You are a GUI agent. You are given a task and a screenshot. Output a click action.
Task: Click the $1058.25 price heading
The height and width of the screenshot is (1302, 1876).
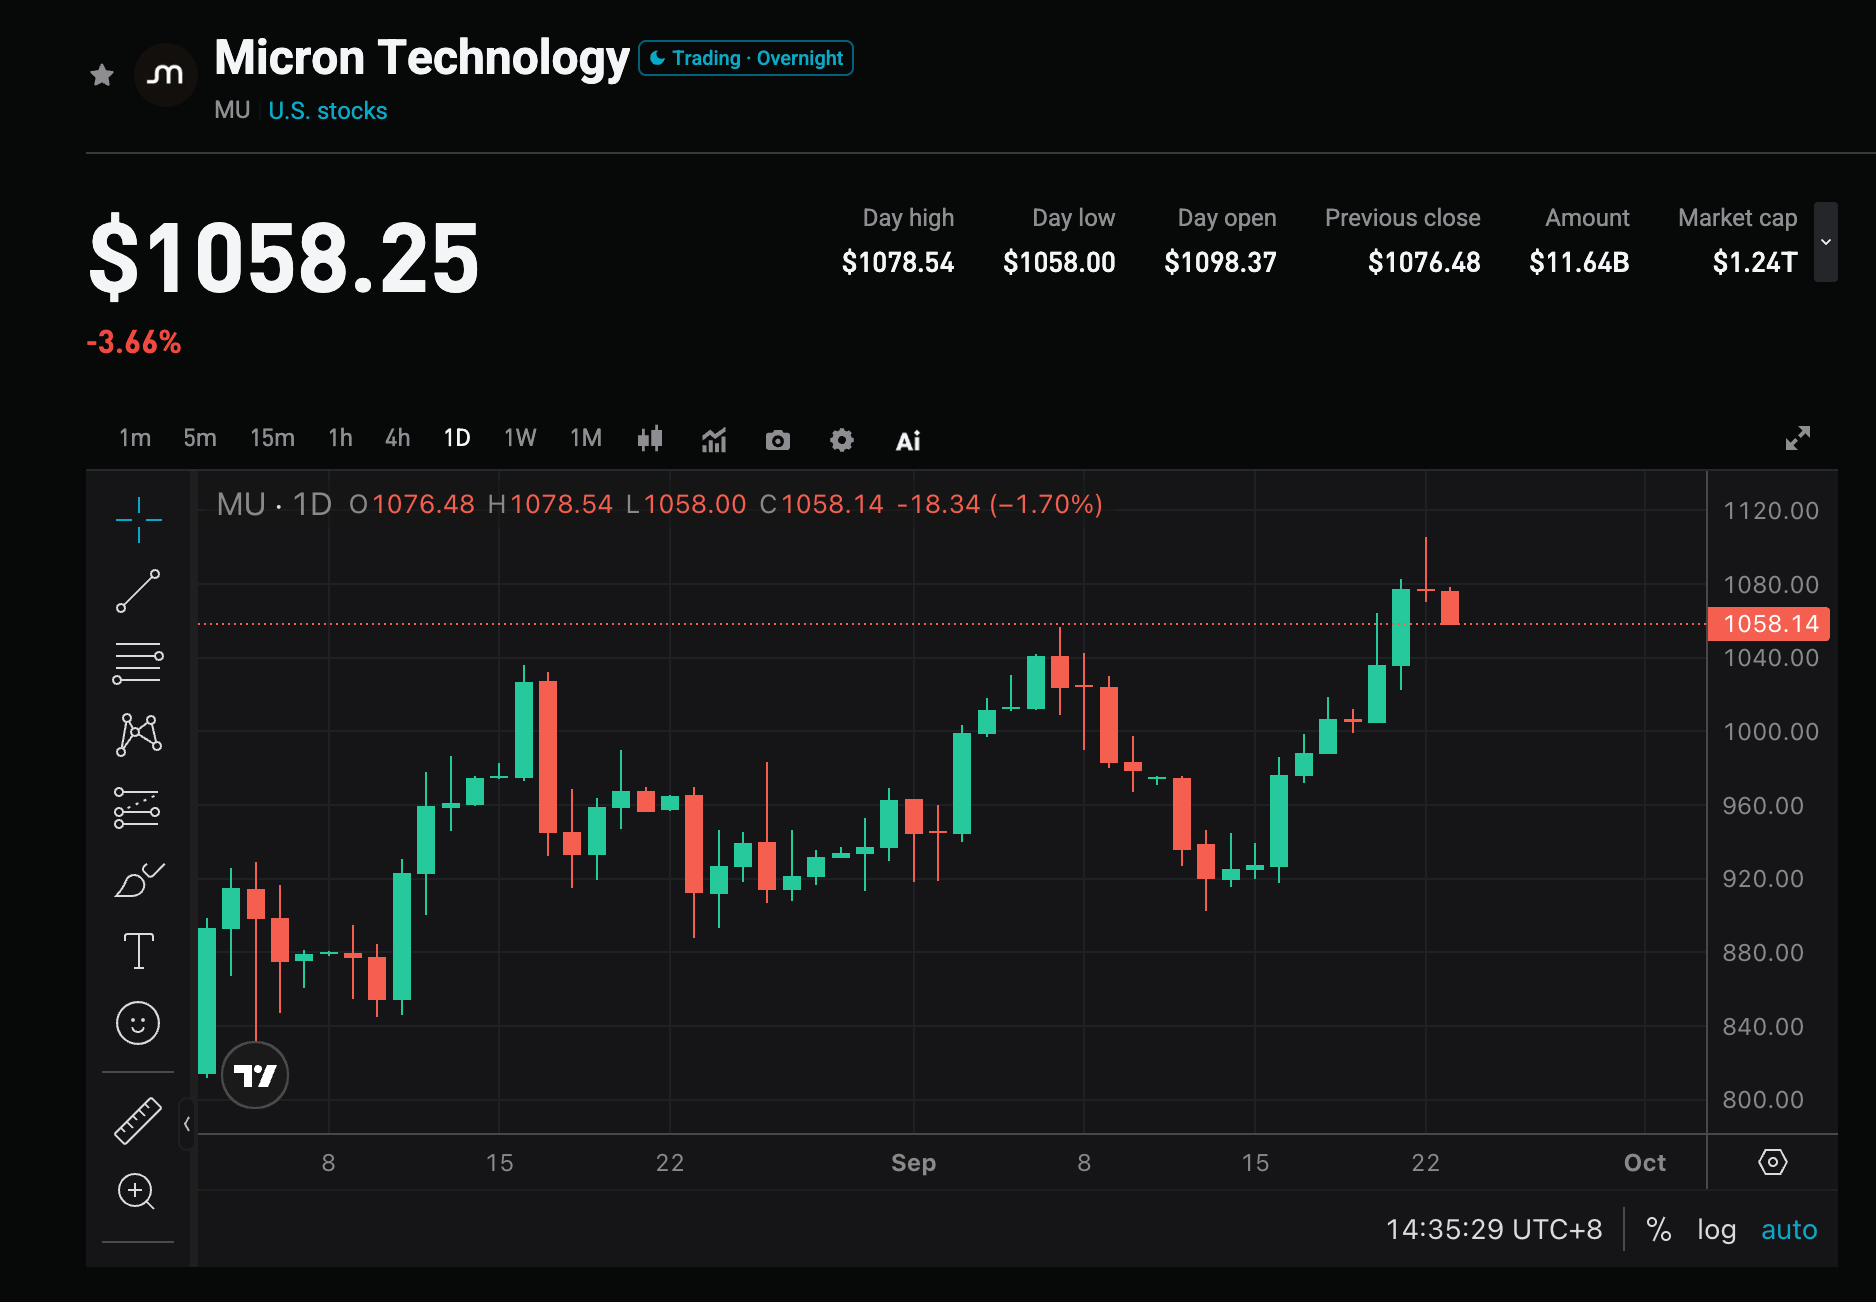tap(285, 258)
